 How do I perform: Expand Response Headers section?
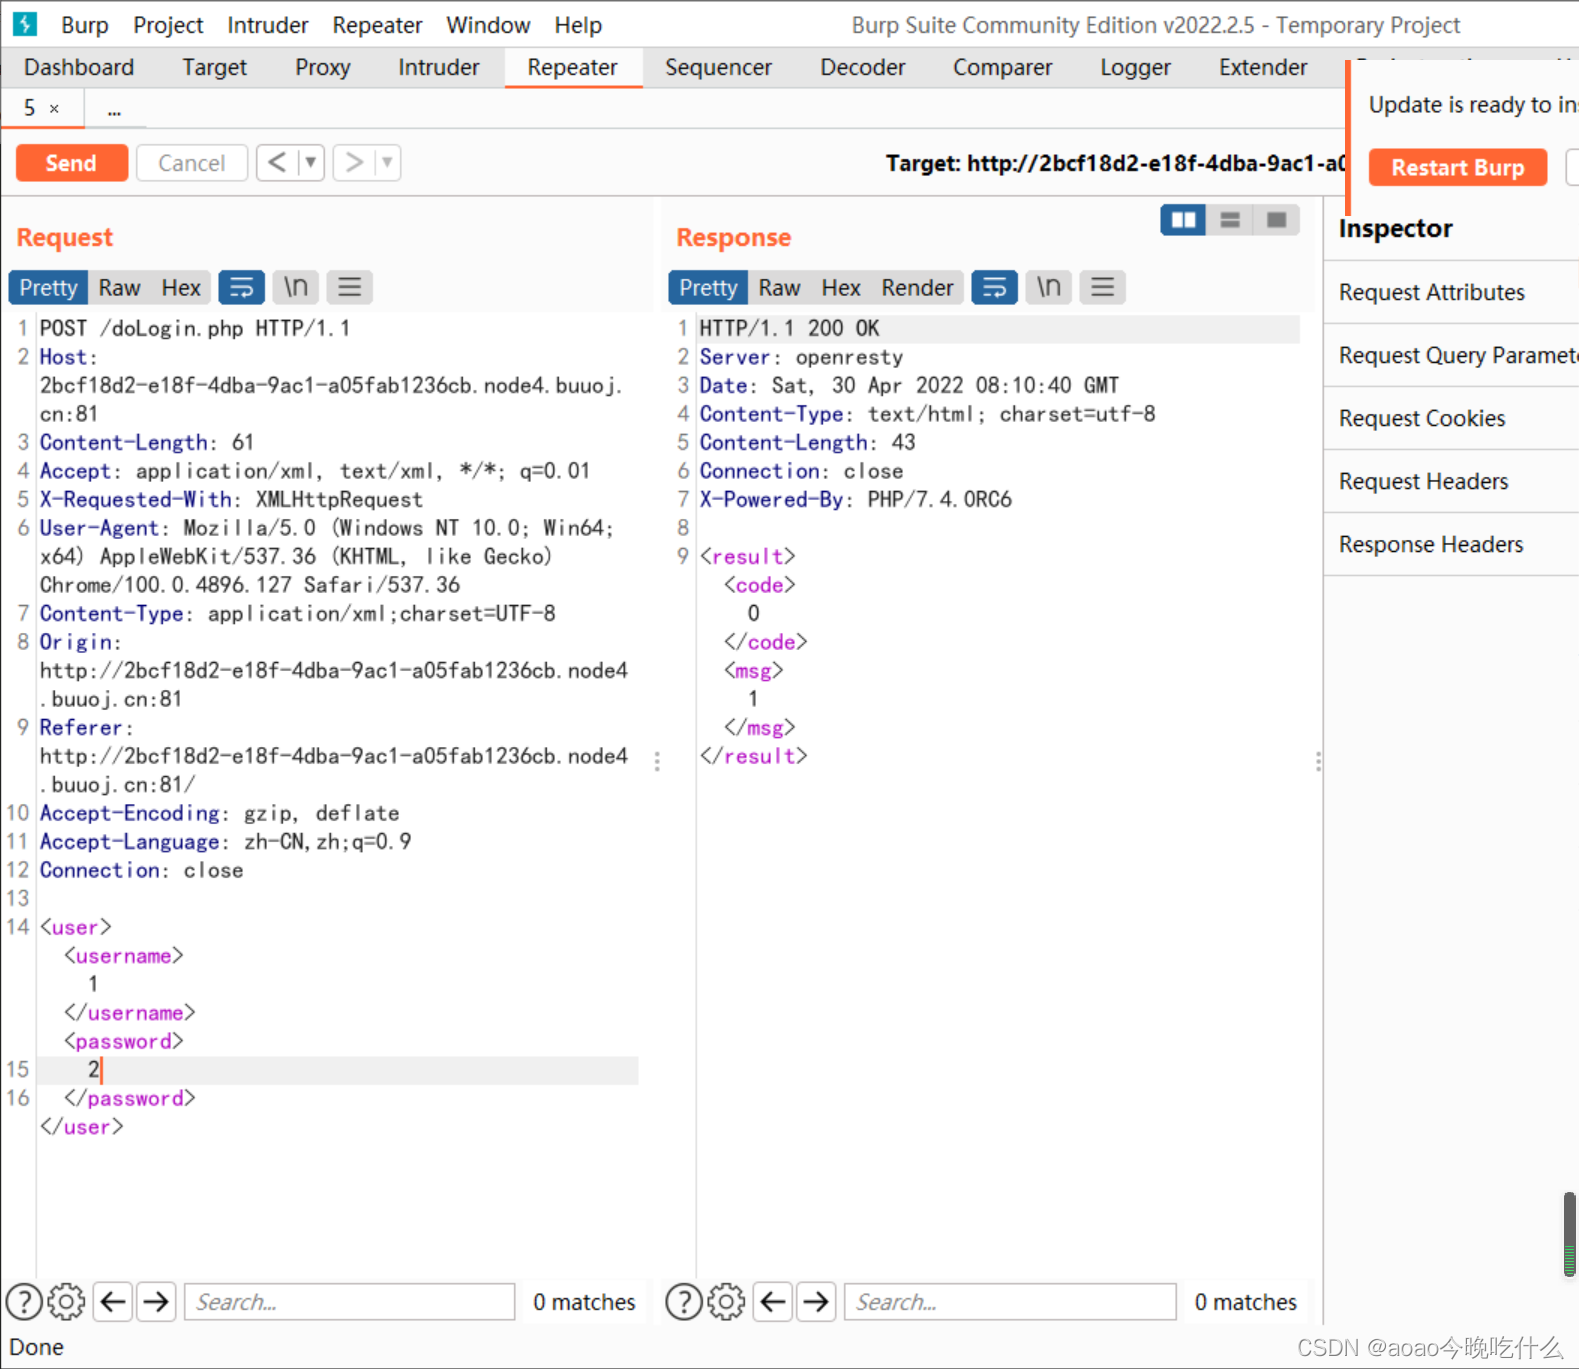point(1451,544)
